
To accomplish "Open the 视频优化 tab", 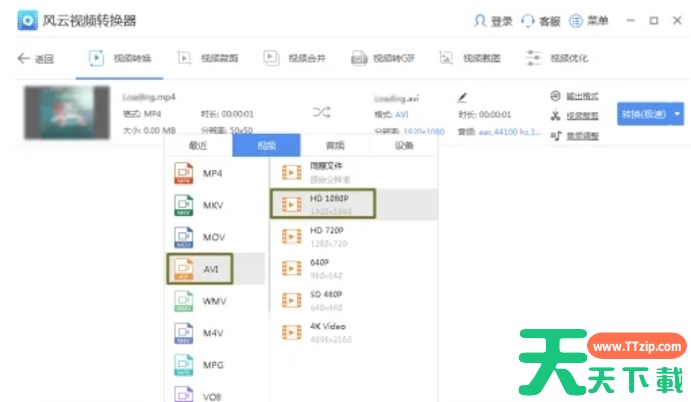I will pos(557,58).
